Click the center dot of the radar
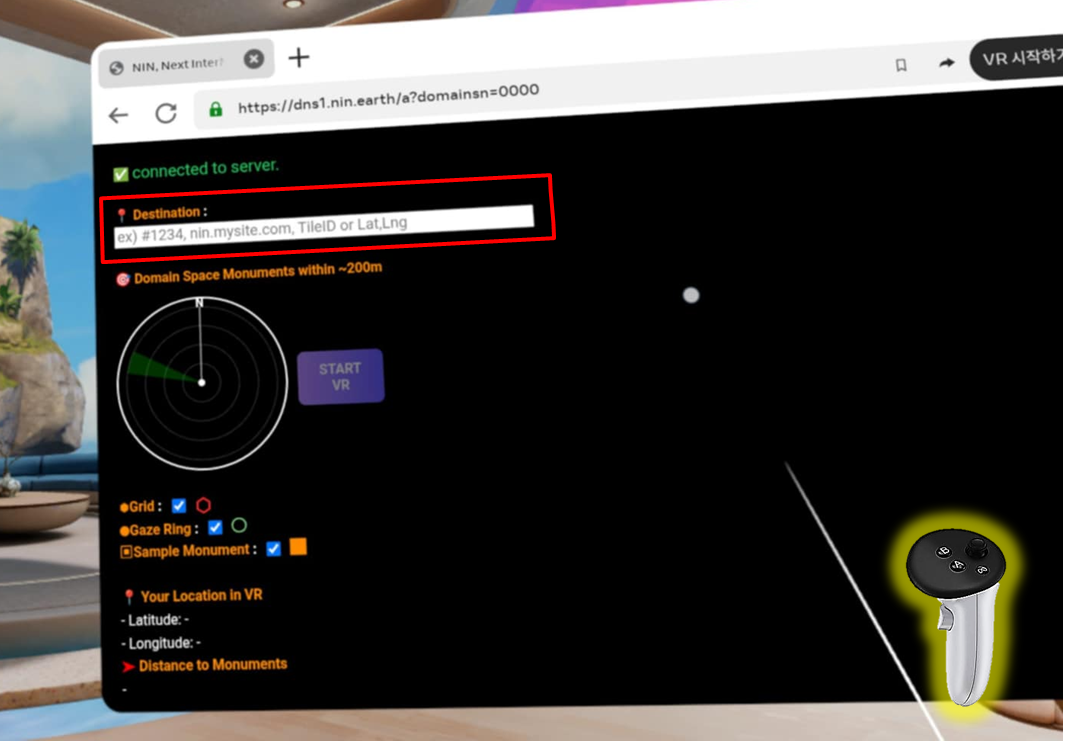 tap(202, 382)
